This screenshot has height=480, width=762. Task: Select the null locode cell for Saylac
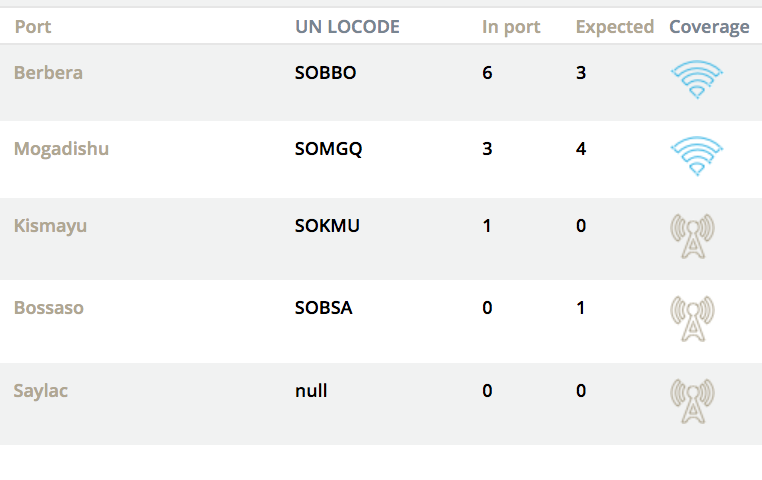[311, 391]
